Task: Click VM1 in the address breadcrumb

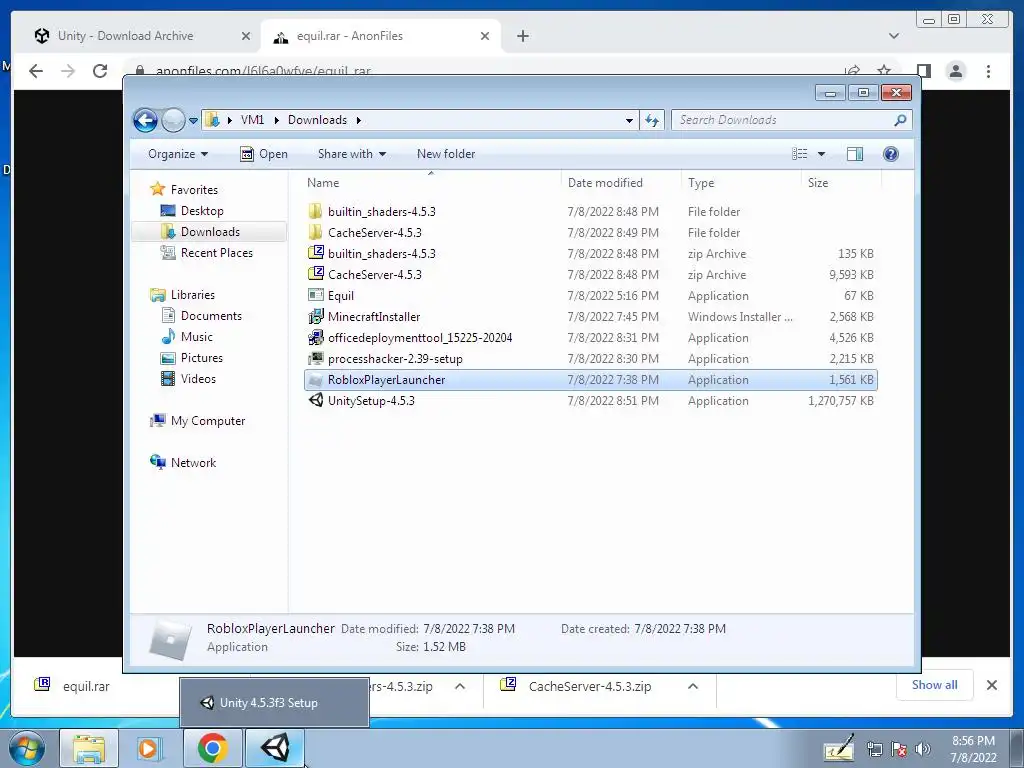Action: click(x=252, y=120)
